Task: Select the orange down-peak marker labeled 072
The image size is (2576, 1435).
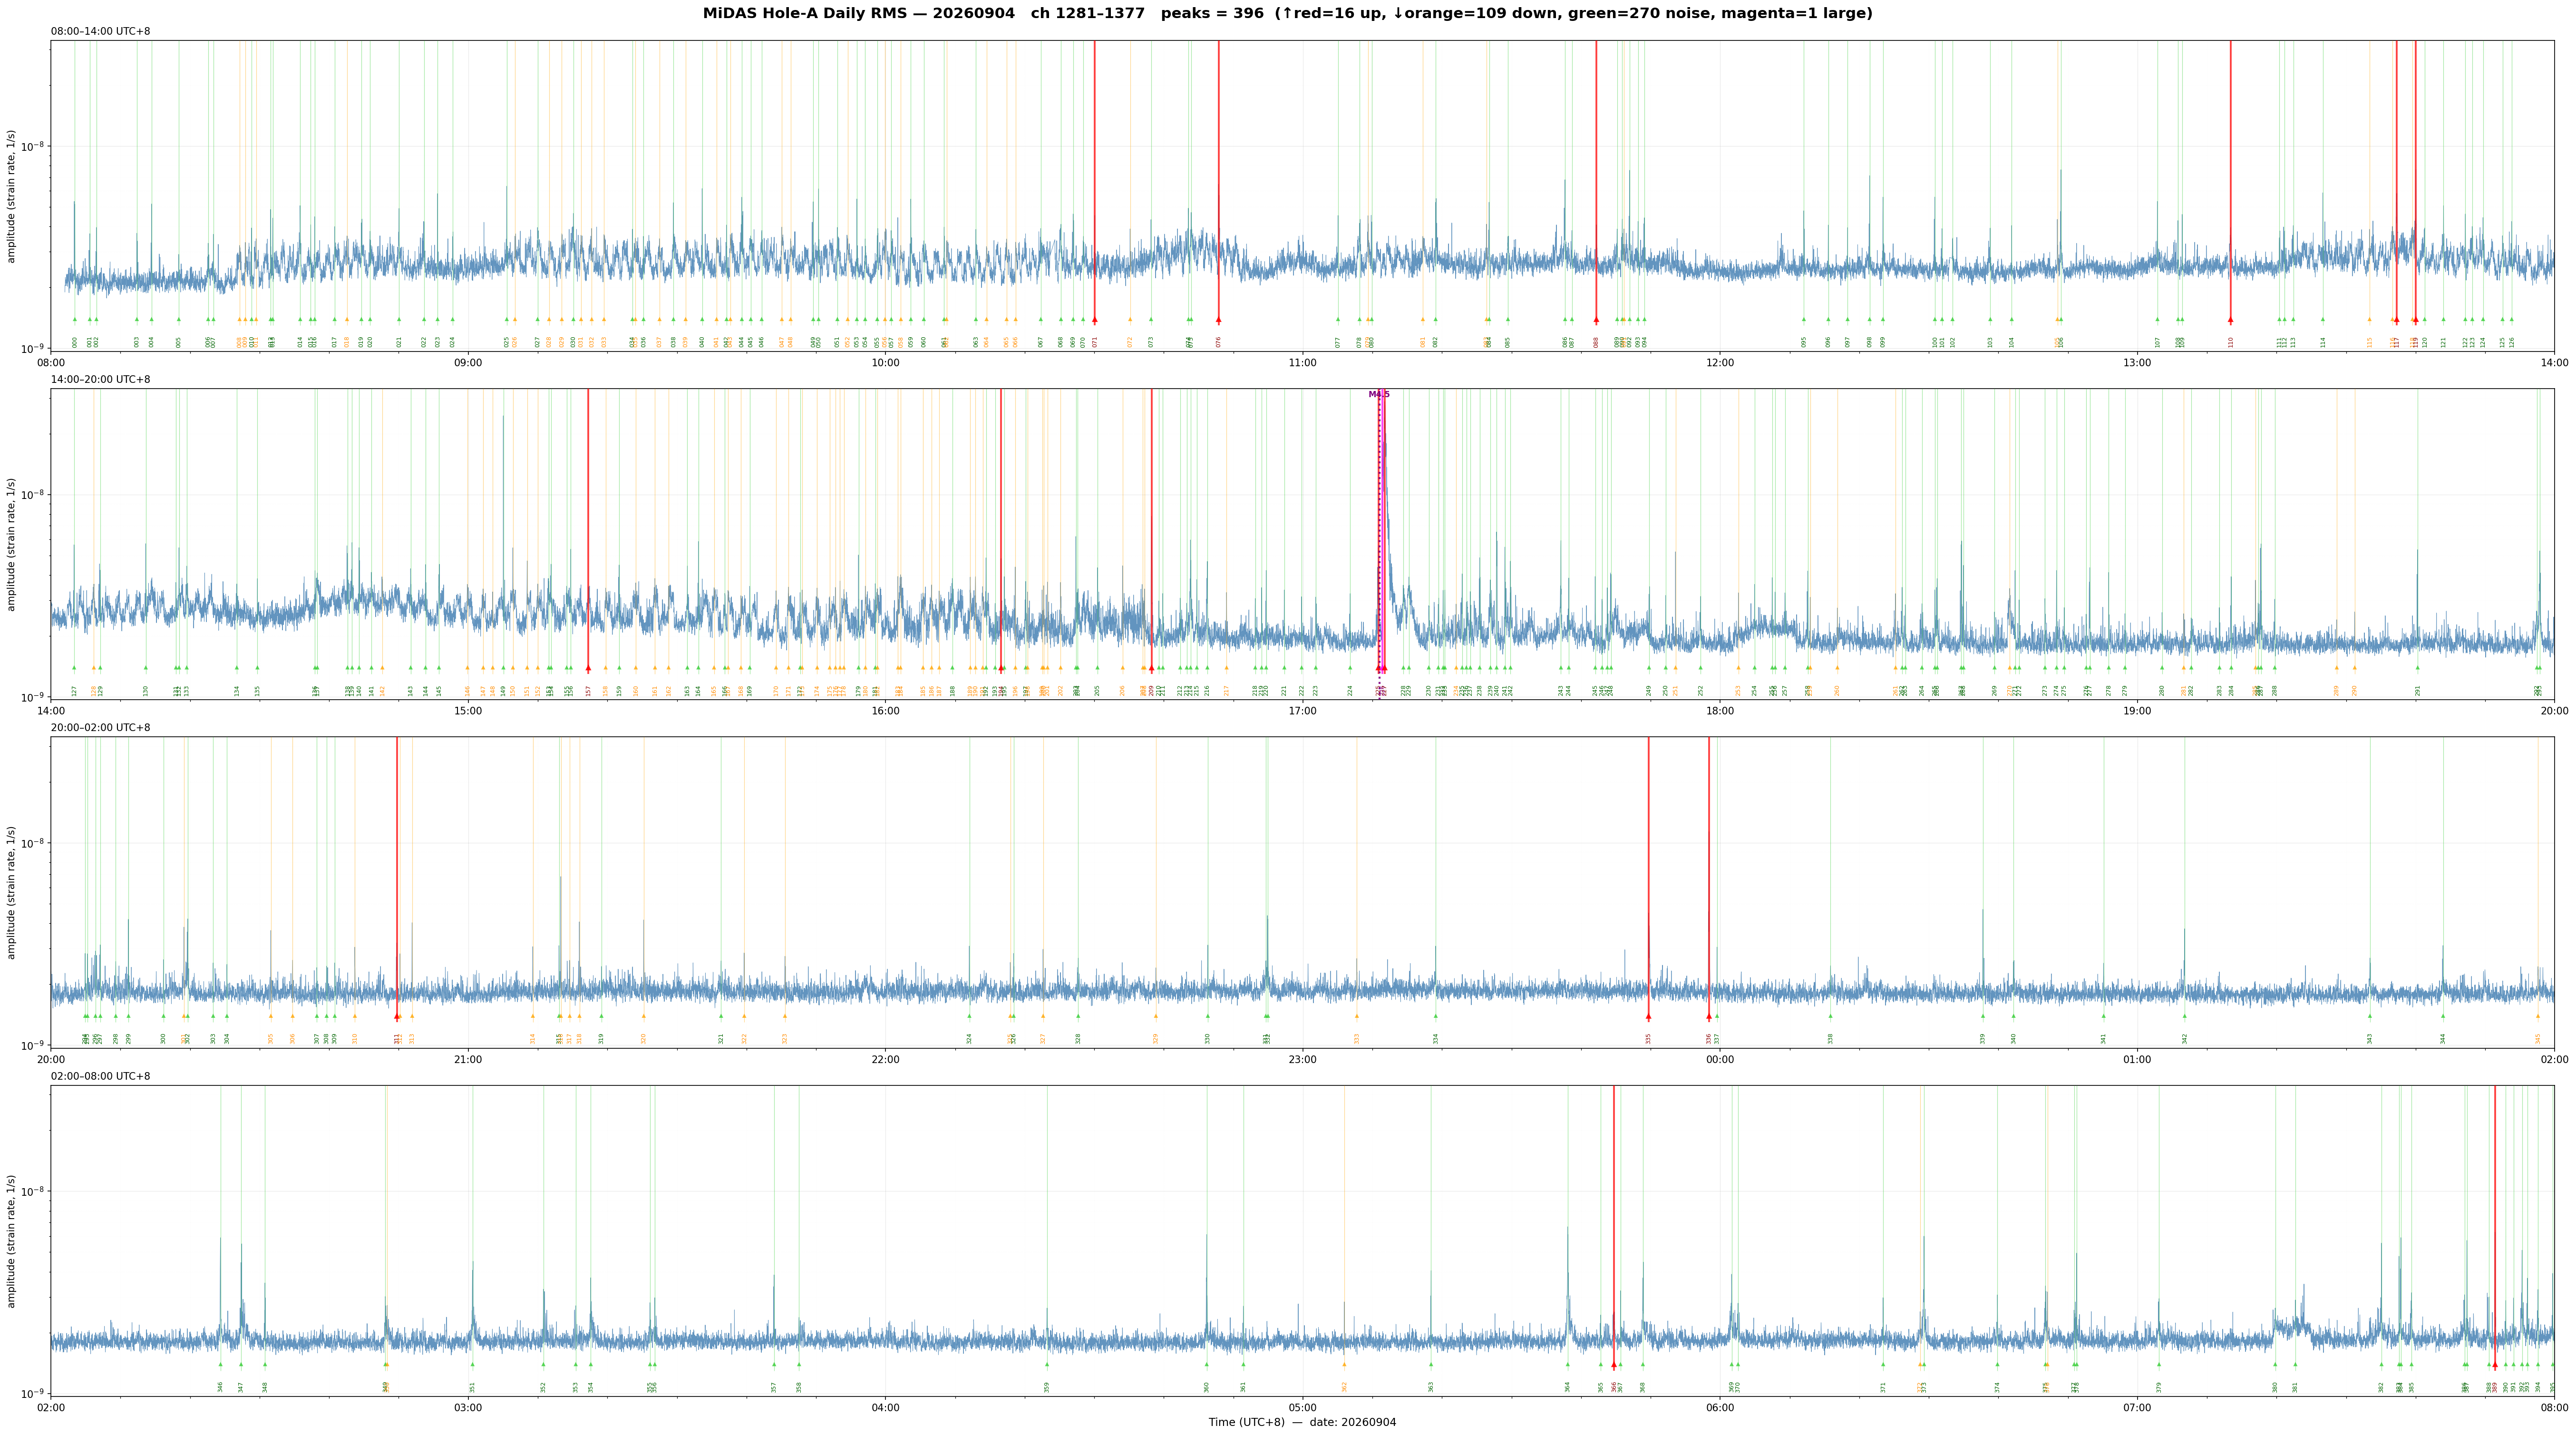Action: (x=1130, y=320)
